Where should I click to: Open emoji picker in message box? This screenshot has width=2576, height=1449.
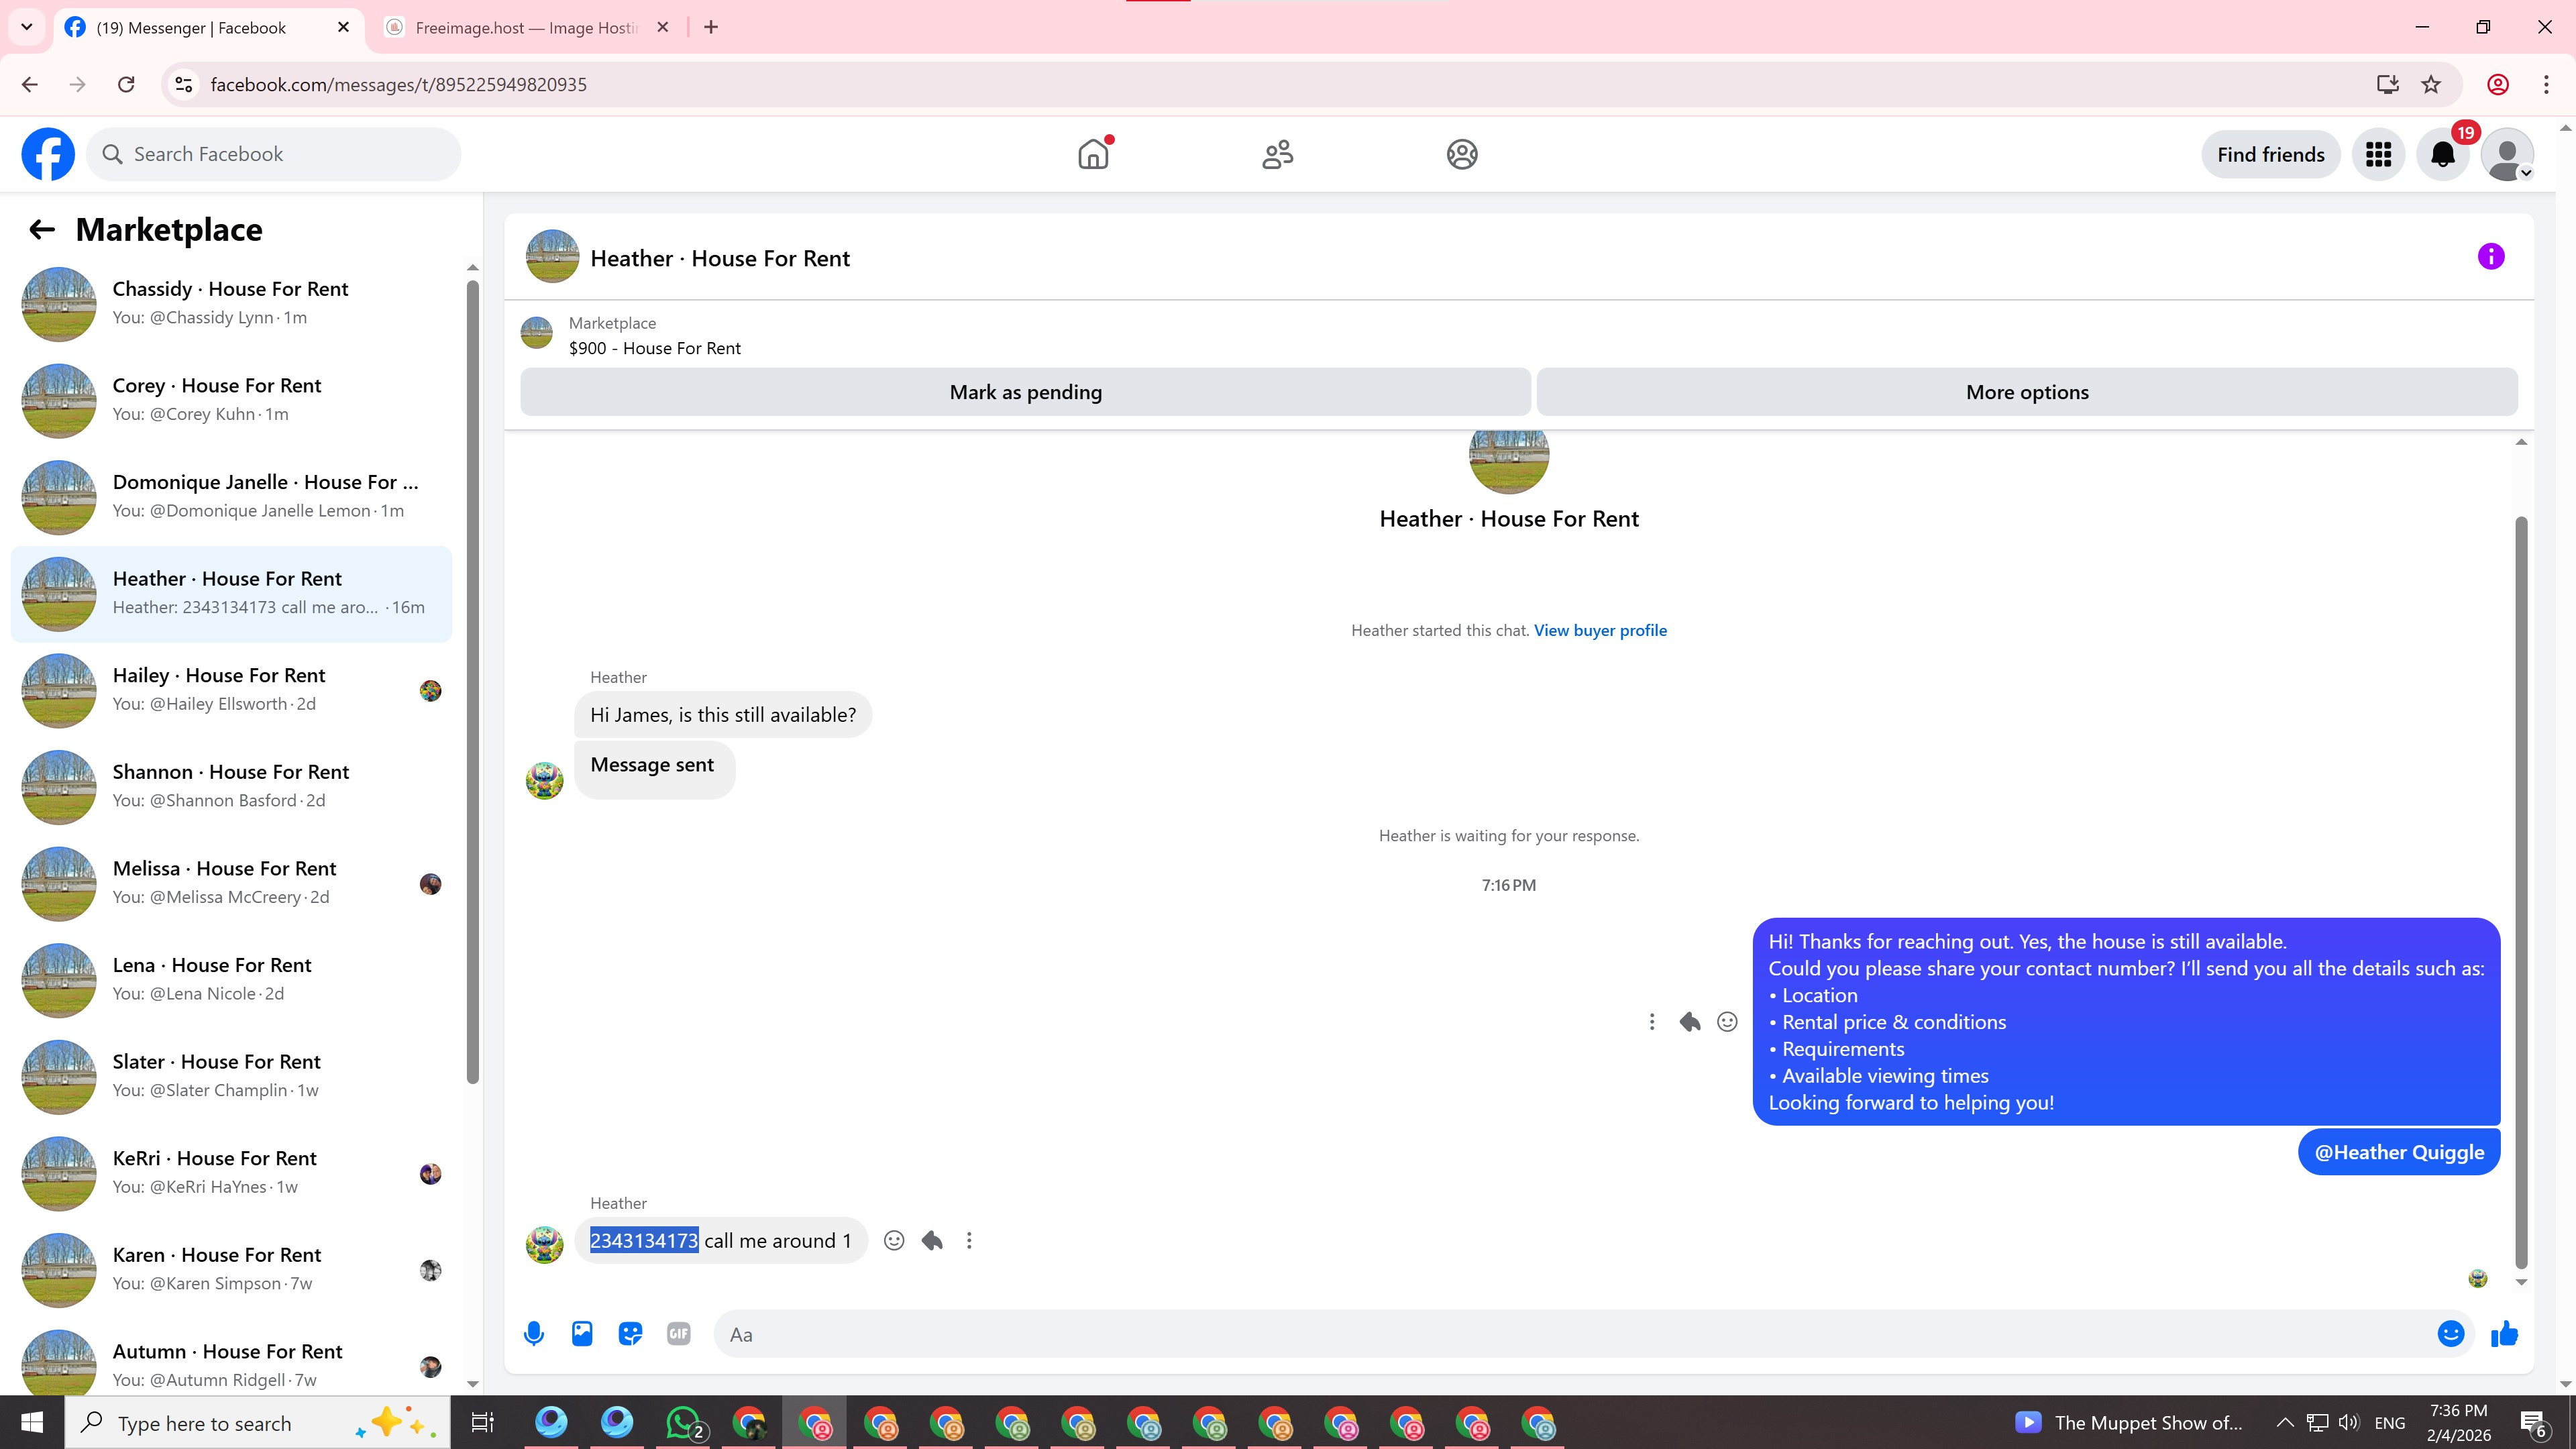click(2450, 1333)
